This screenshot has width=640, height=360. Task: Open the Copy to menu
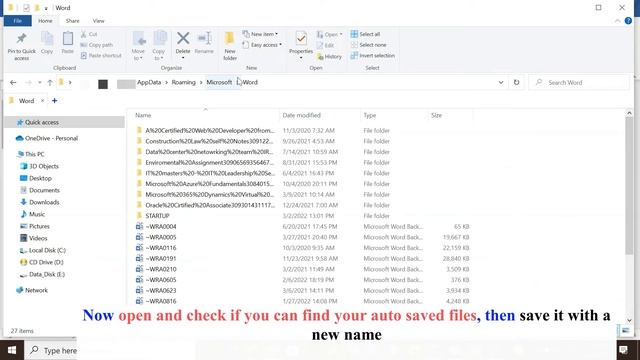click(159, 46)
